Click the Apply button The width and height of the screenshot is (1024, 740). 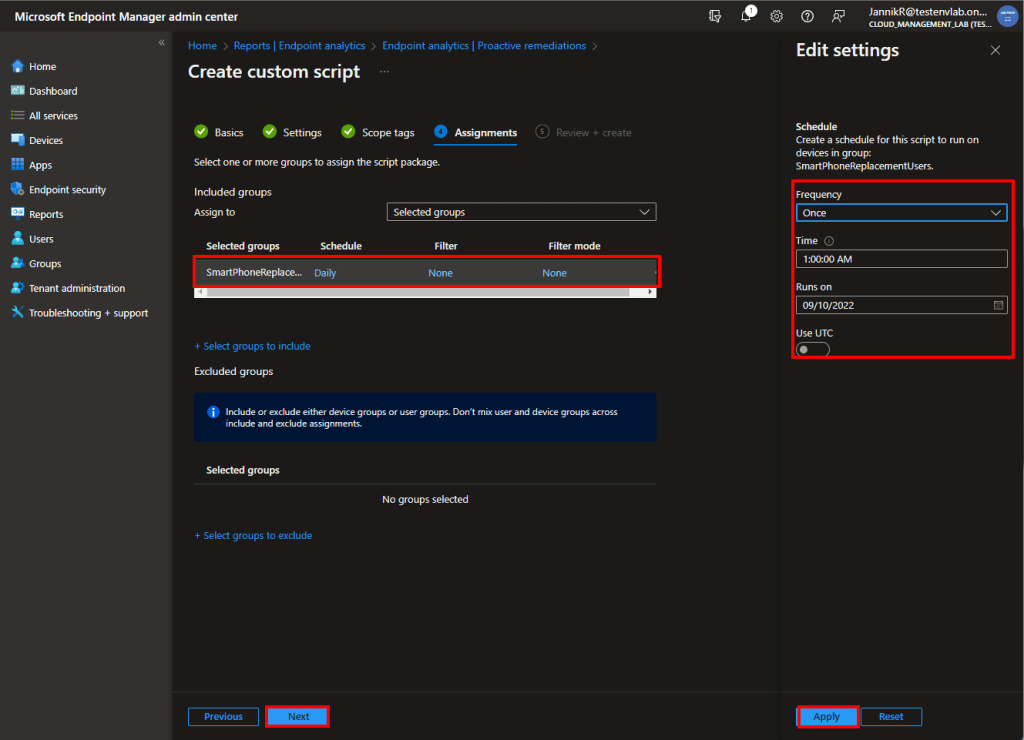(827, 716)
